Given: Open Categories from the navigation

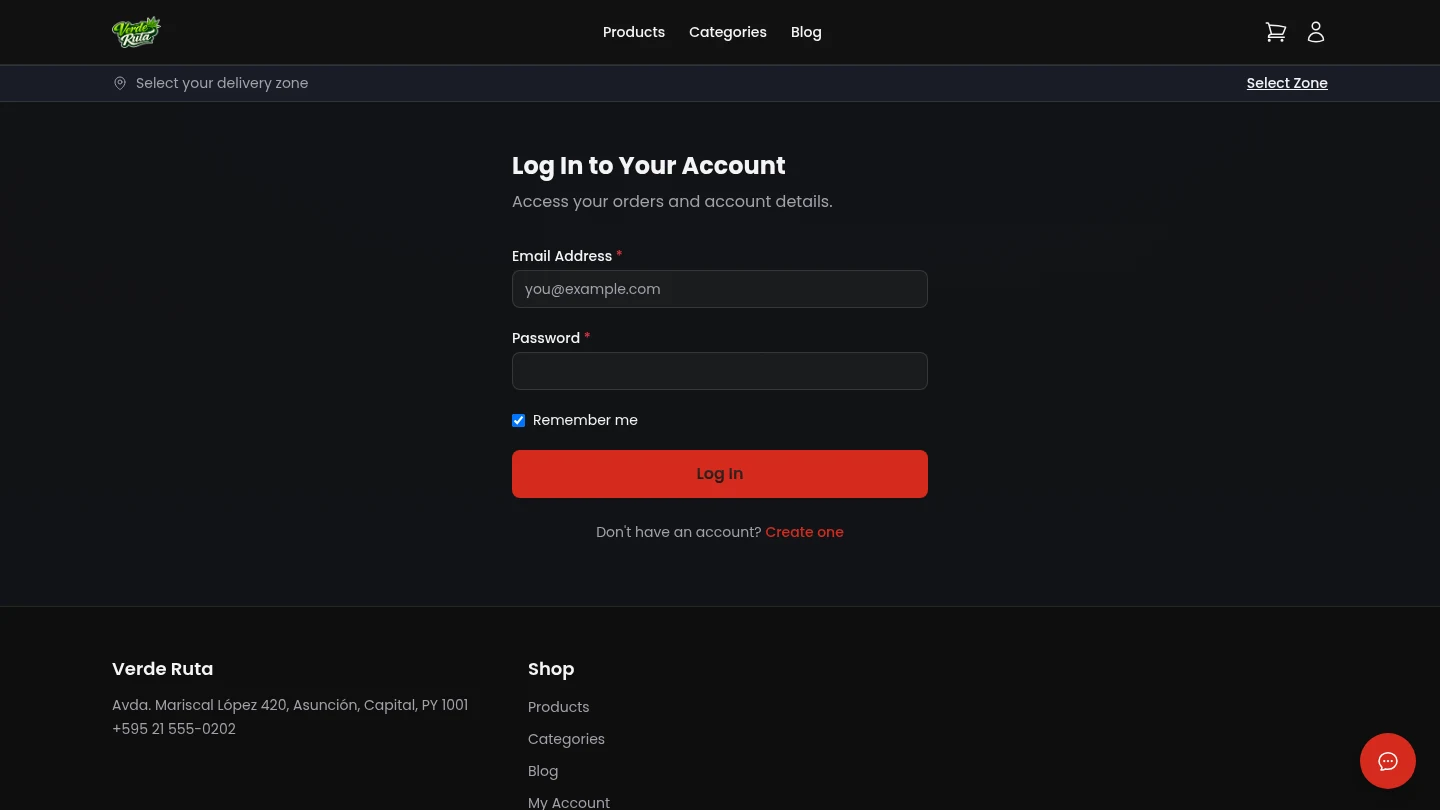Looking at the screenshot, I should [728, 32].
